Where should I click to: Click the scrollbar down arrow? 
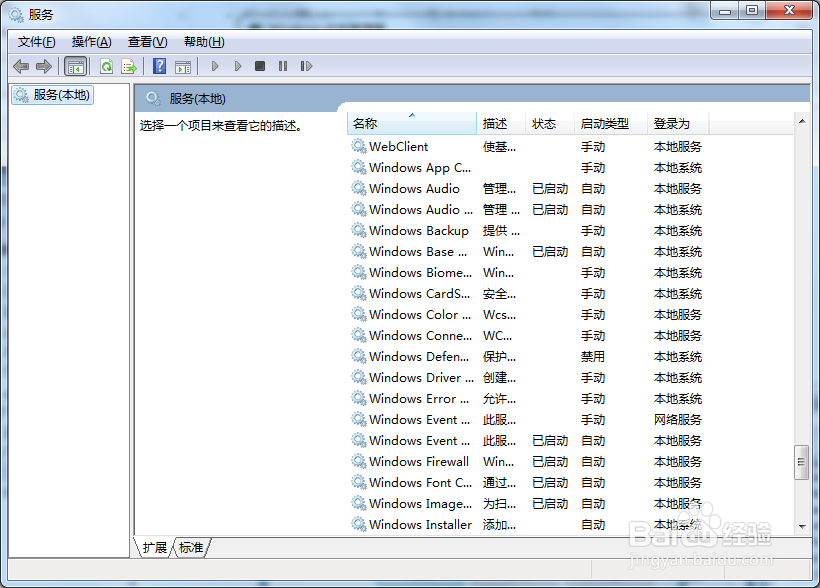tap(802, 526)
